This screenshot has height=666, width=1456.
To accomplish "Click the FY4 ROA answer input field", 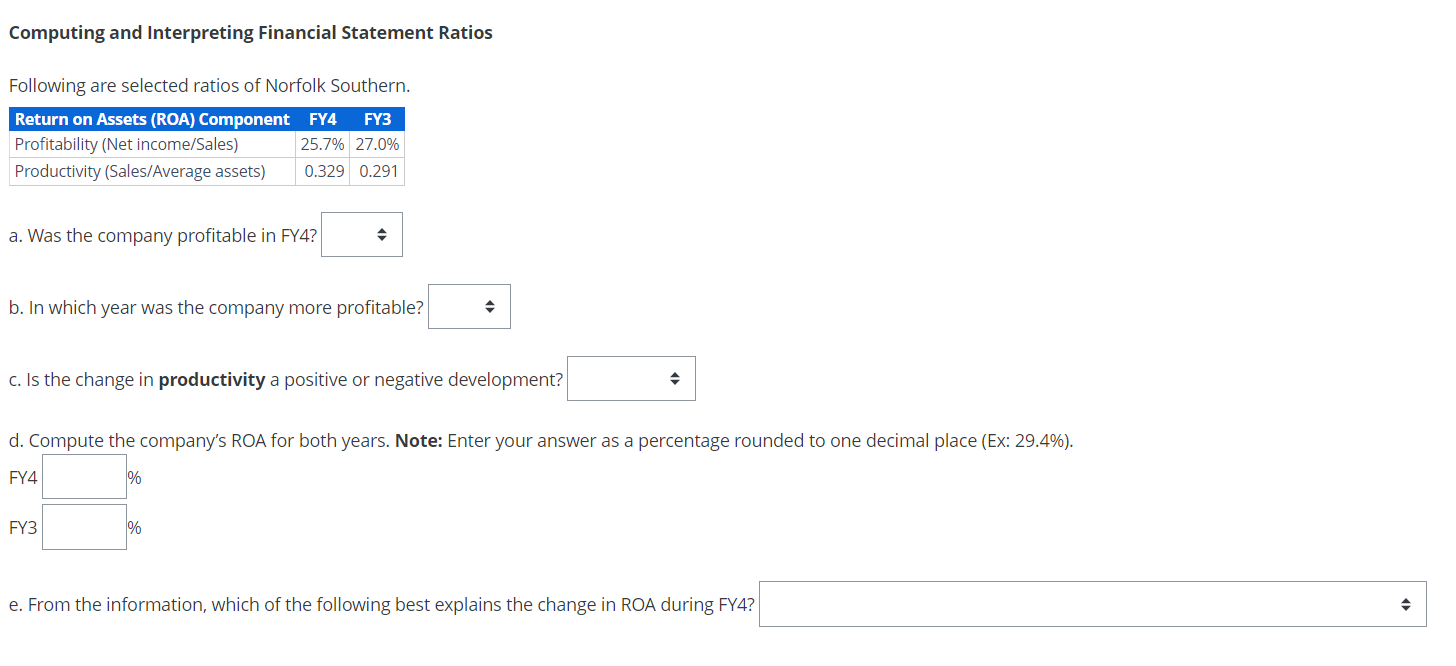I will tap(84, 476).
